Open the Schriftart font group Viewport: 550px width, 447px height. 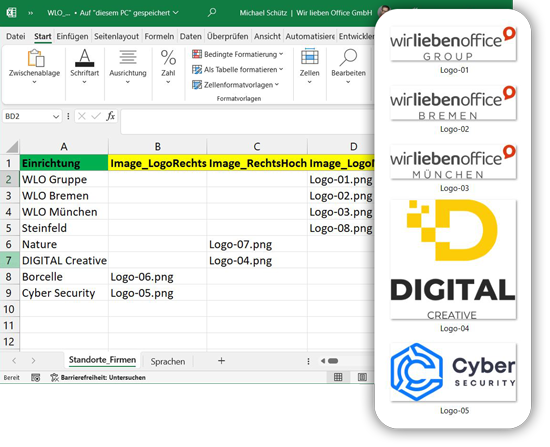point(85,67)
